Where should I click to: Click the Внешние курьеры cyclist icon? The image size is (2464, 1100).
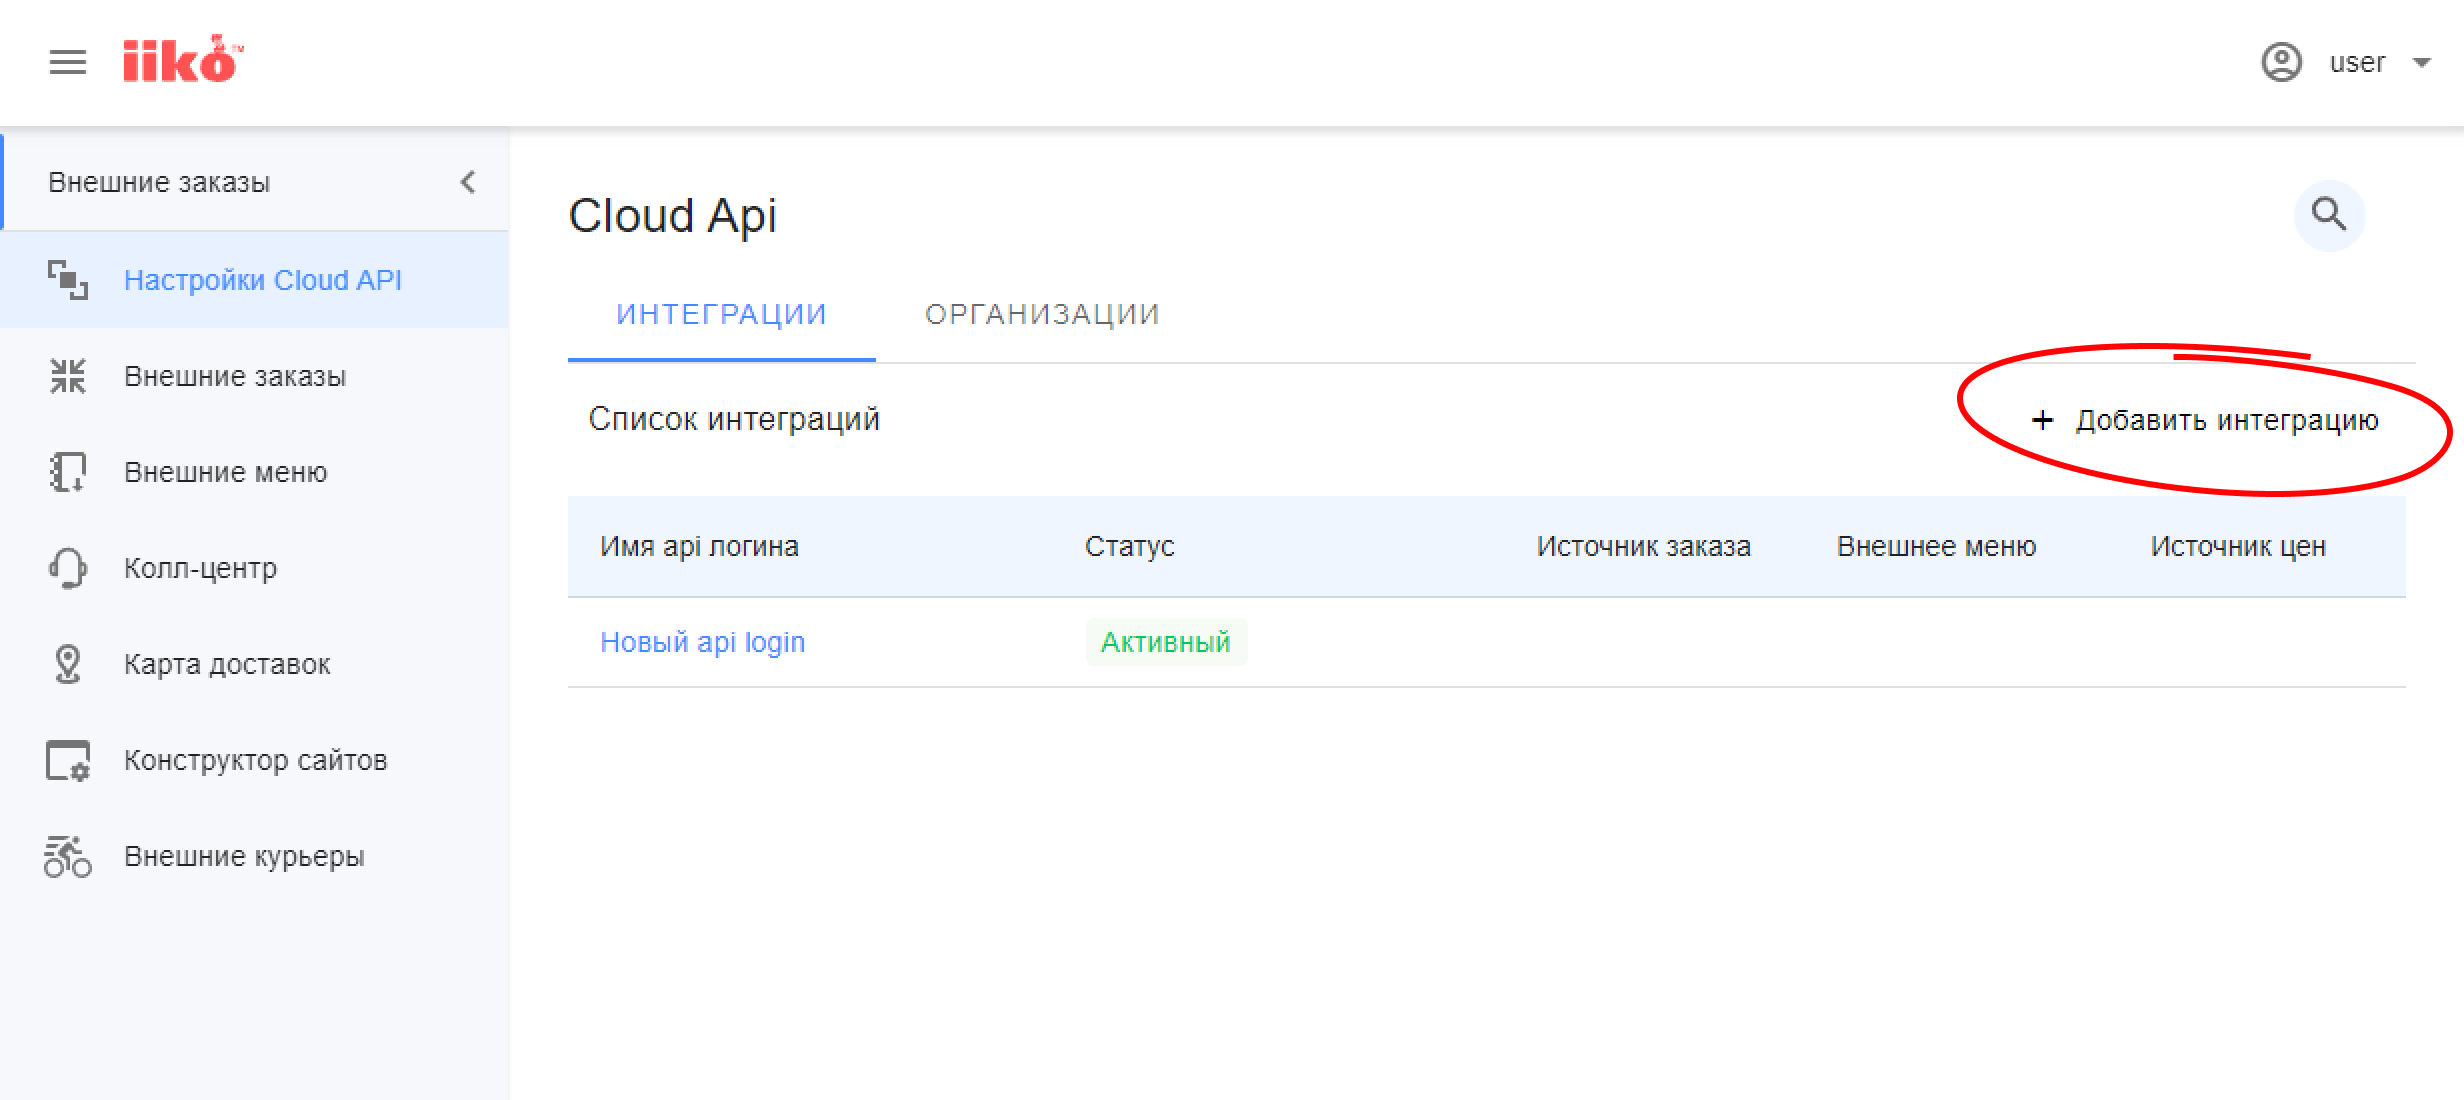pos(68,856)
